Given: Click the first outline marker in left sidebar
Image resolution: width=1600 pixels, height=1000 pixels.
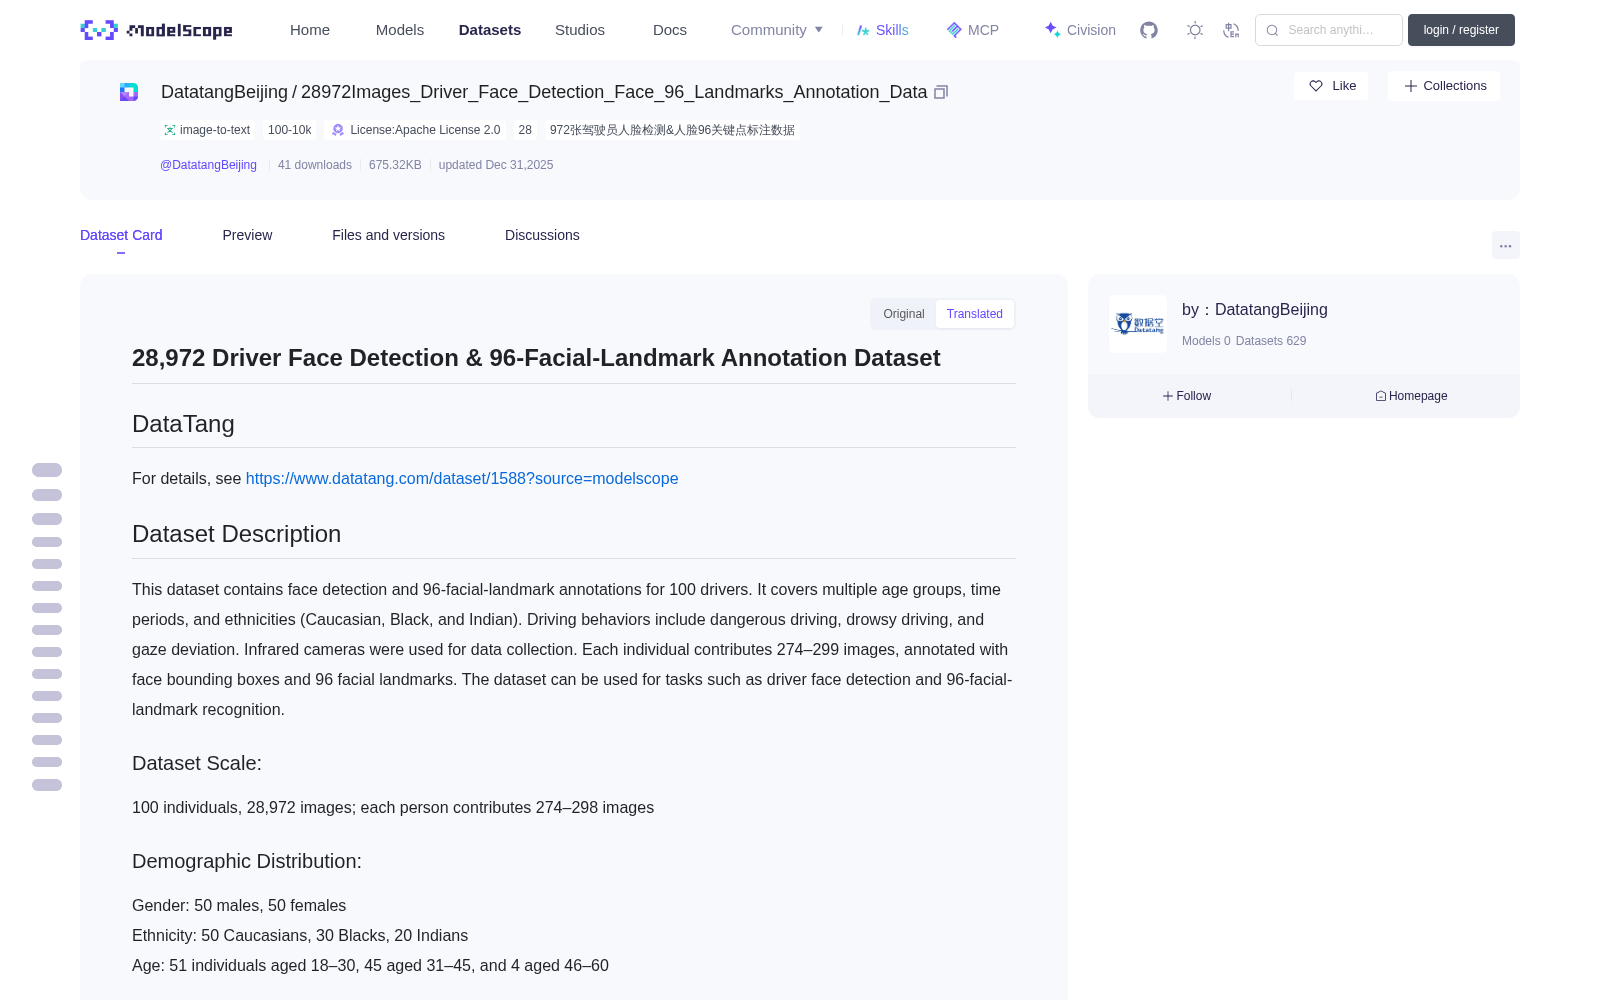Looking at the screenshot, I should (47, 470).
